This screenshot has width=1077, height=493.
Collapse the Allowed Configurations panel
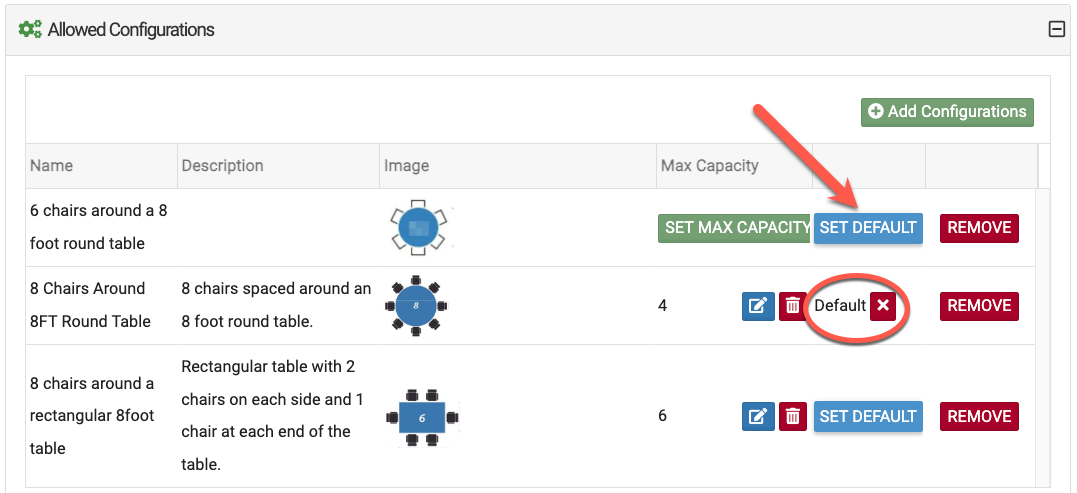pos(1056,30)
